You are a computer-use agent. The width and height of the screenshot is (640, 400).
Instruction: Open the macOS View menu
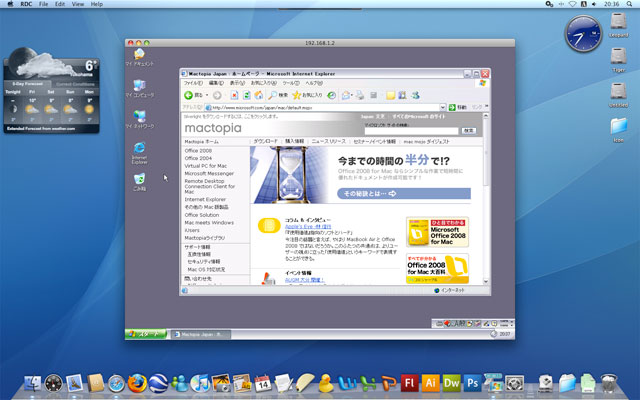pyautogui.click(x=78, y=4)
